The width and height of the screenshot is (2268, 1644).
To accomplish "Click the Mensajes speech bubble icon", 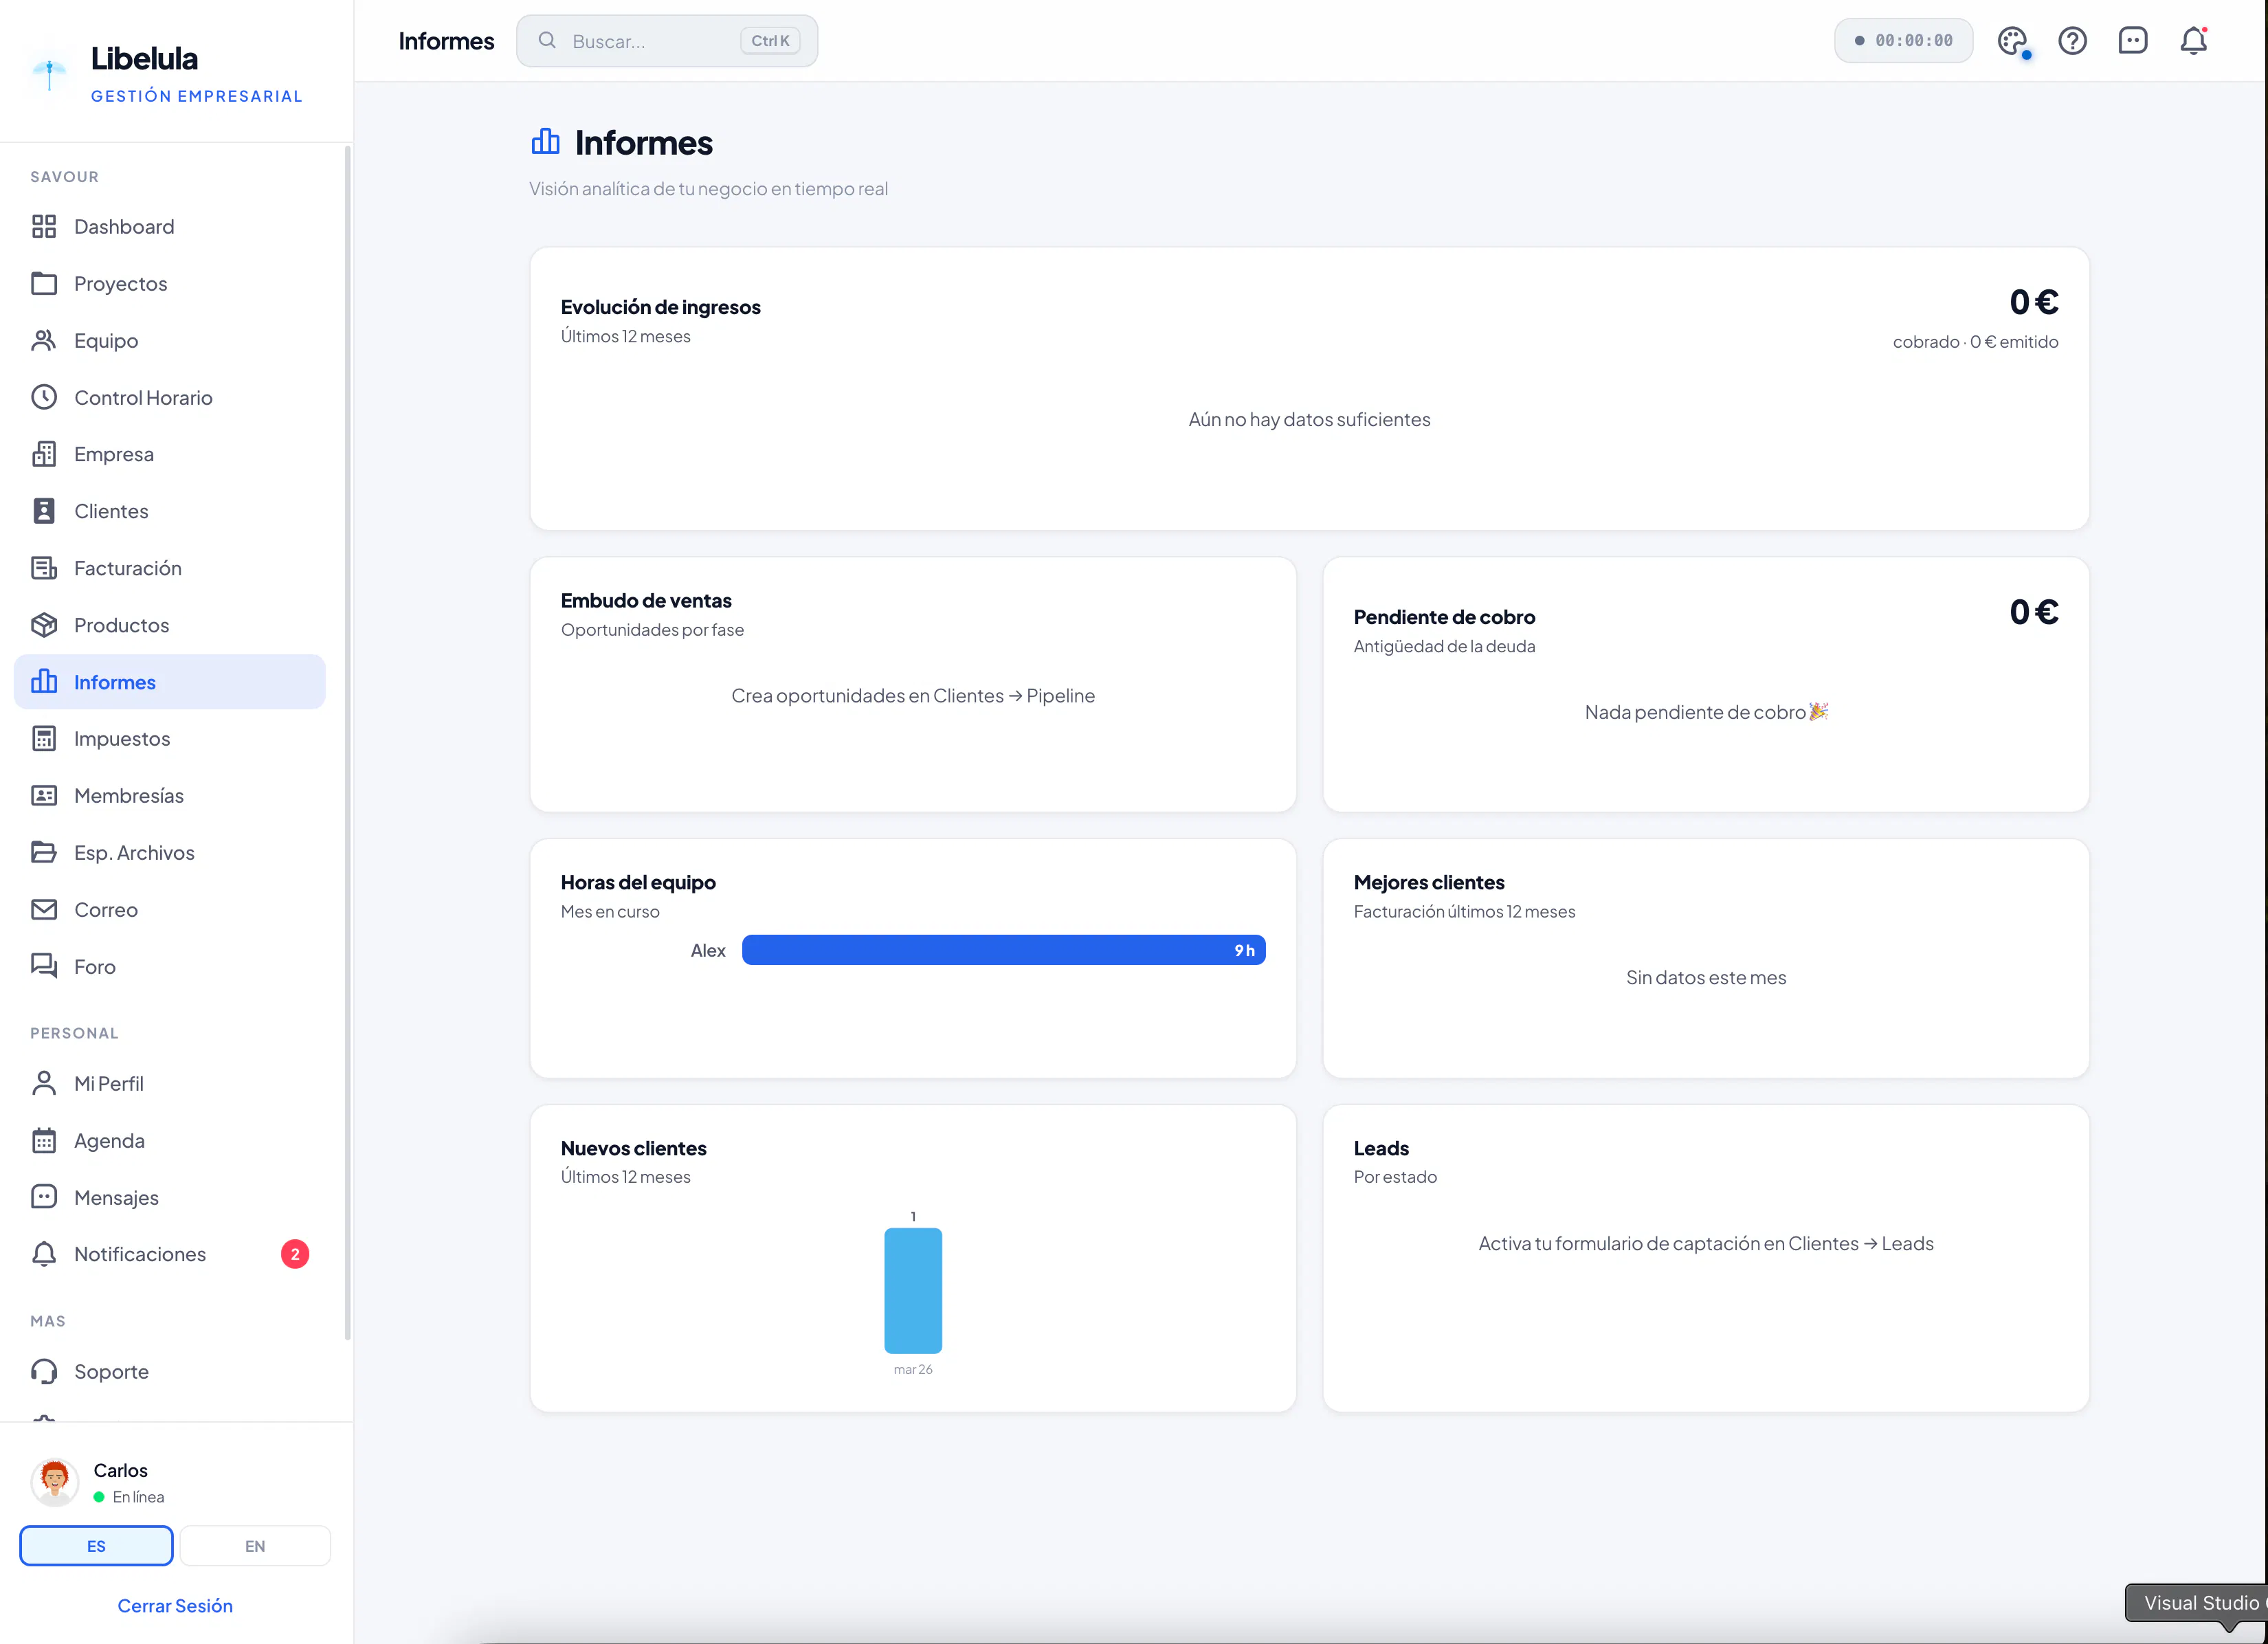I will [44, 1198].
